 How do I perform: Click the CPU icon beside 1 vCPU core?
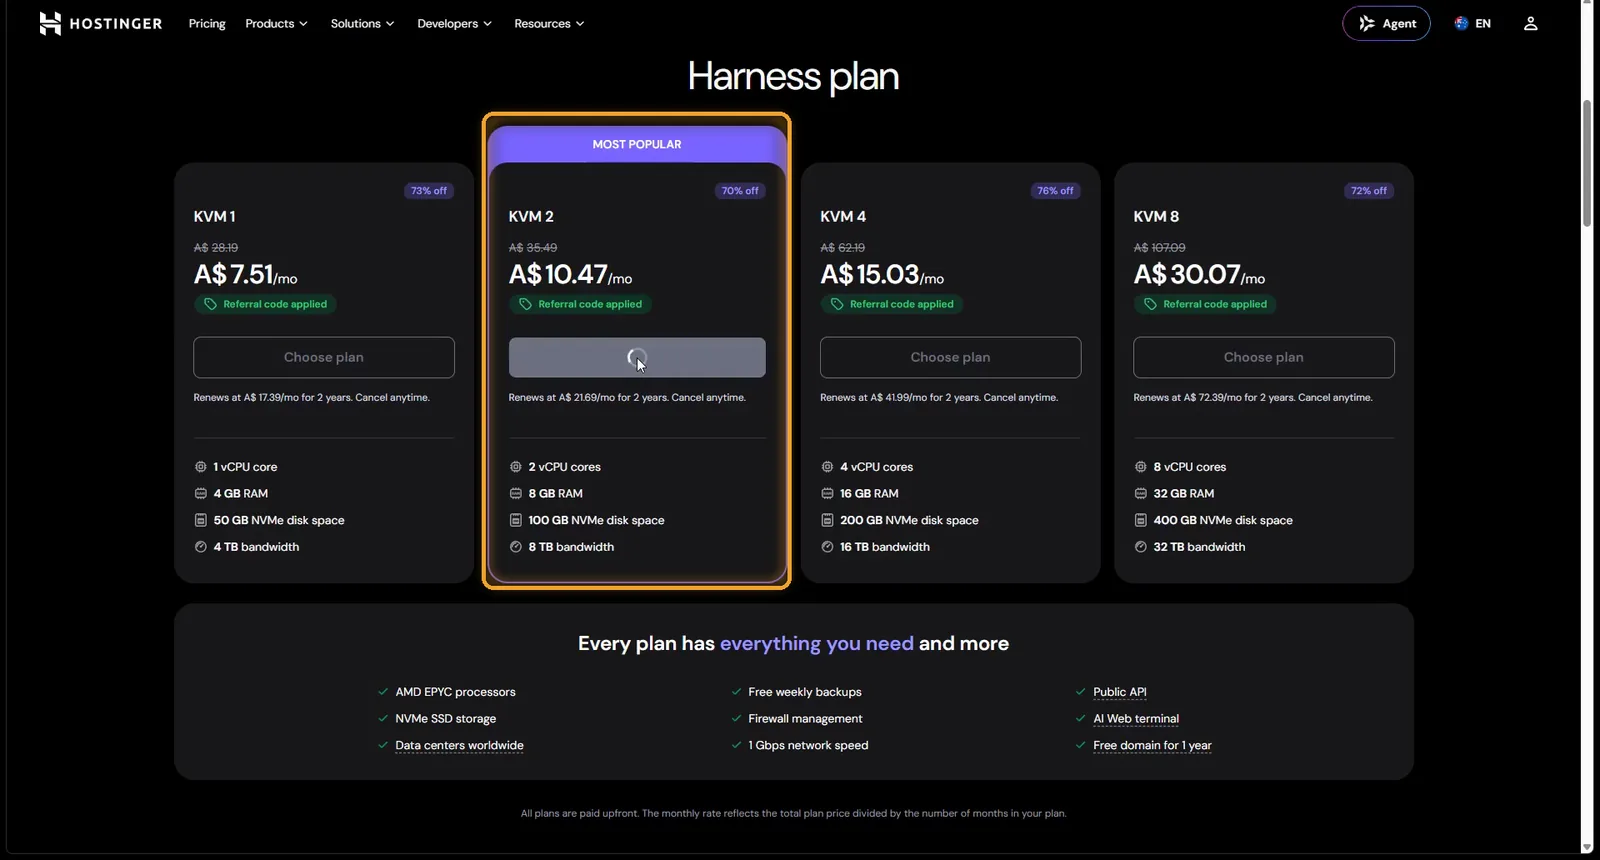point(201,467)
